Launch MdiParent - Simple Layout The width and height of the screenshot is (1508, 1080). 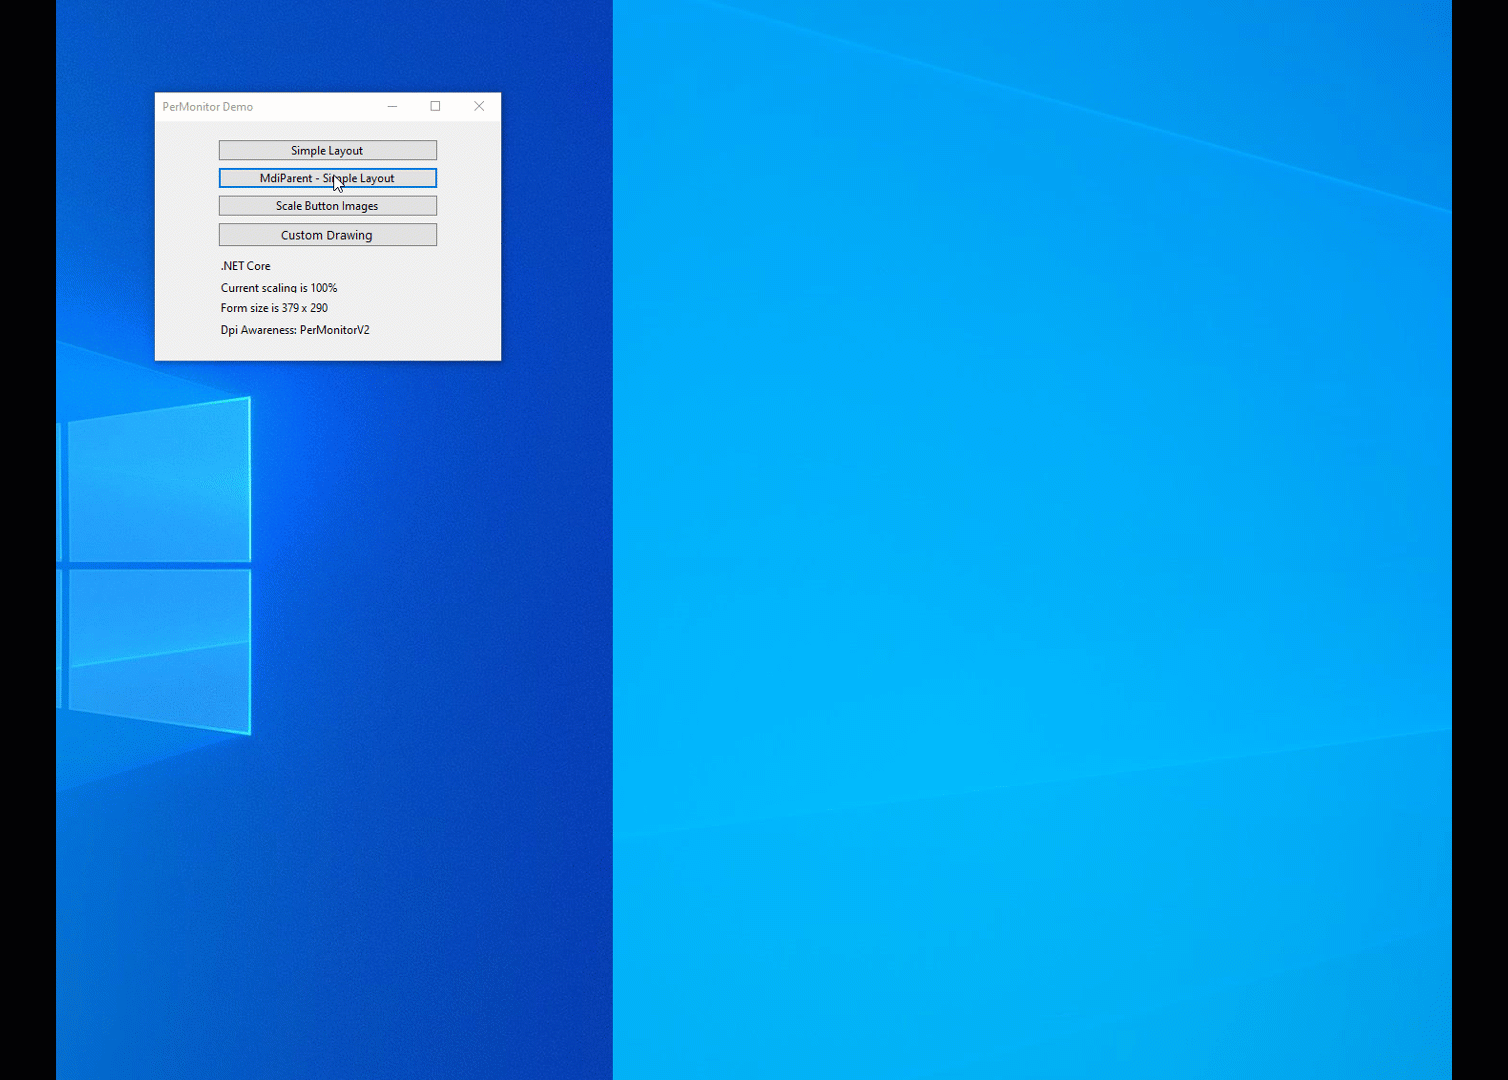tap(328, 178)
